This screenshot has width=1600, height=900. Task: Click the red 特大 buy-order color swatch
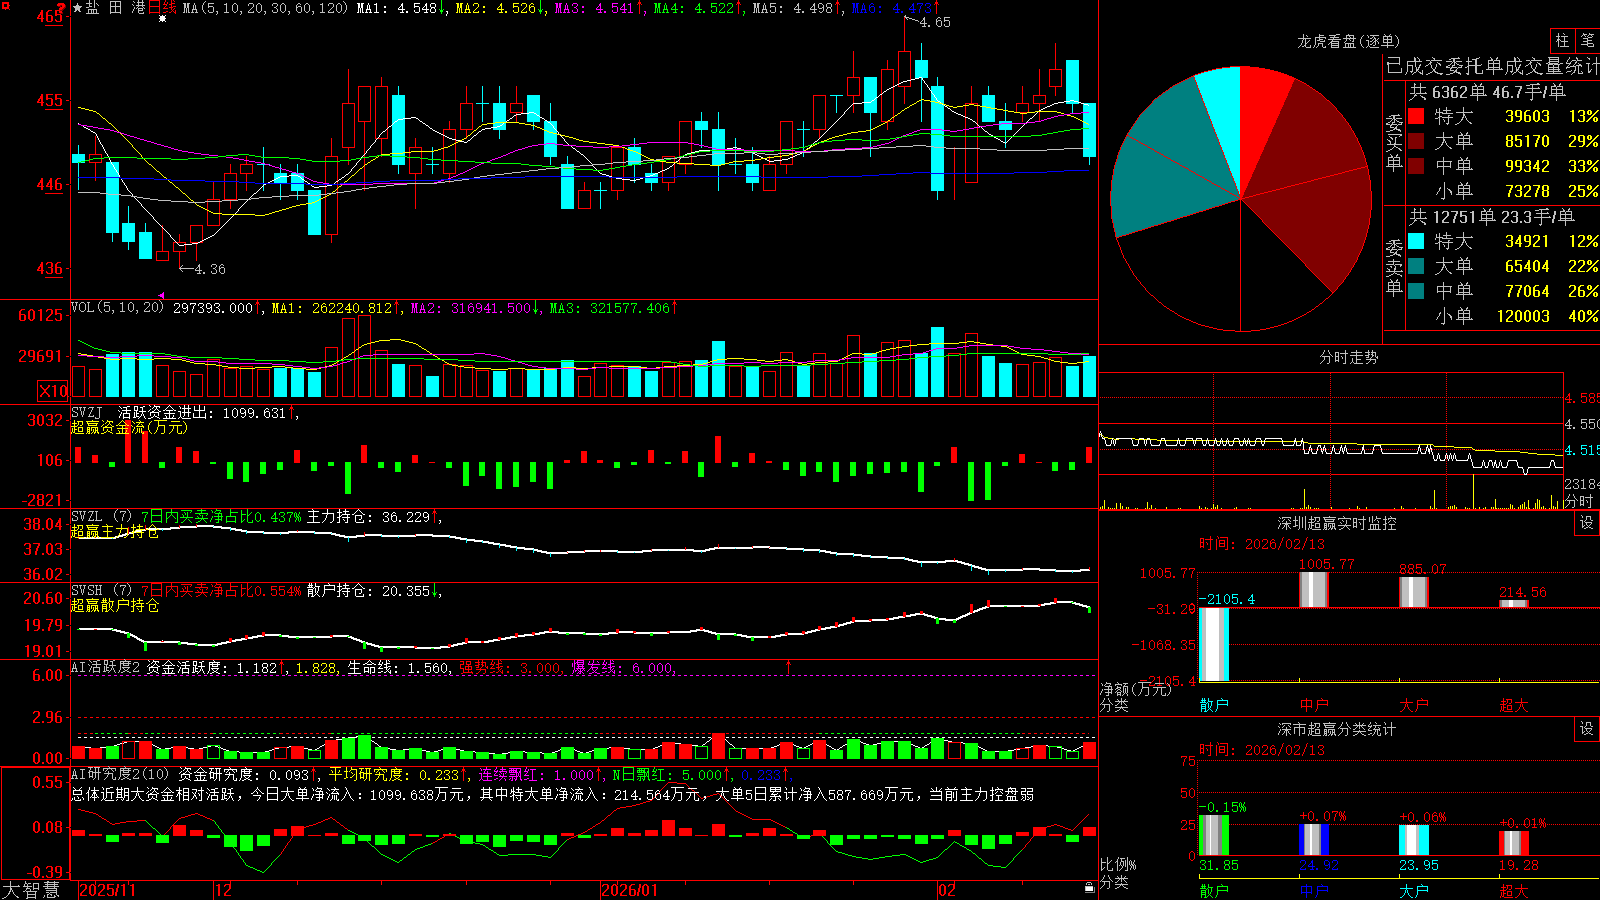coord(1416,116)
